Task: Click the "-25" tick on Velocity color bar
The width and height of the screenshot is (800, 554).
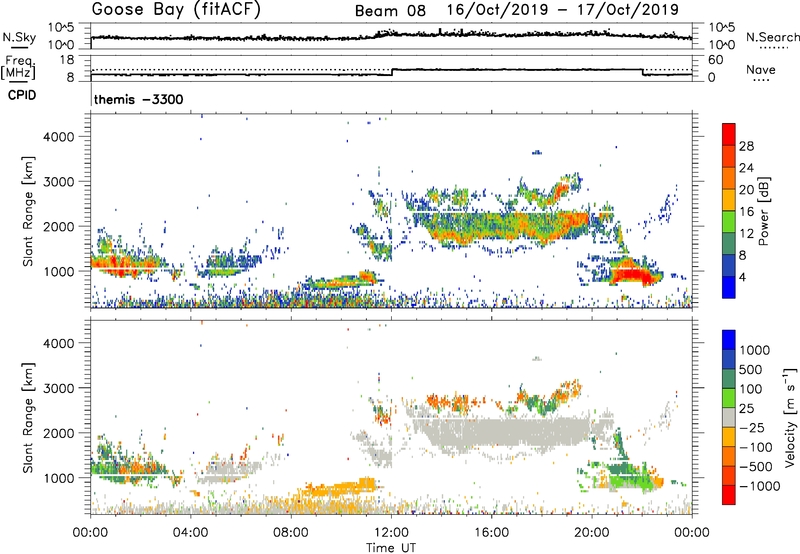Action: [752, 427]
